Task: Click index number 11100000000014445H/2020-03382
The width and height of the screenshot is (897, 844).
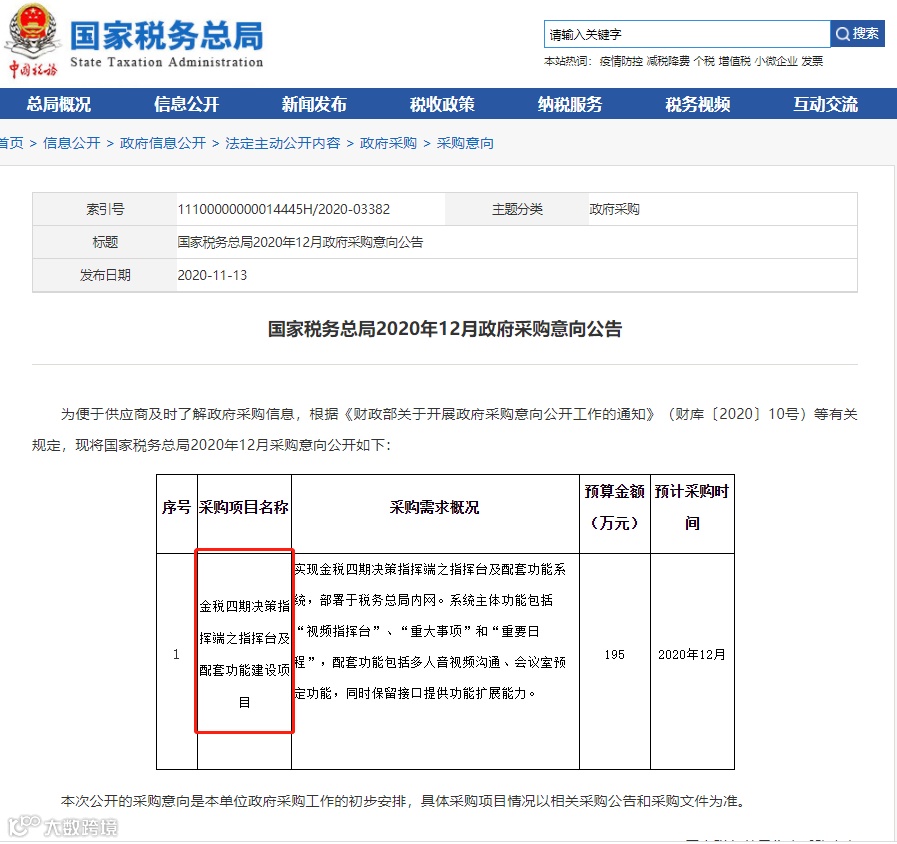Action: tap(284, 209)
